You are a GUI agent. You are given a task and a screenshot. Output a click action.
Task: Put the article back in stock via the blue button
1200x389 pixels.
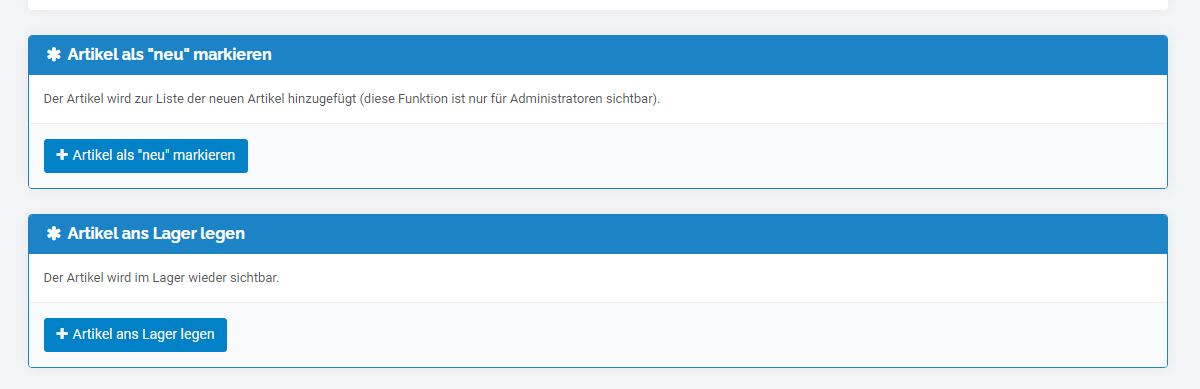[x=135, y=335]
